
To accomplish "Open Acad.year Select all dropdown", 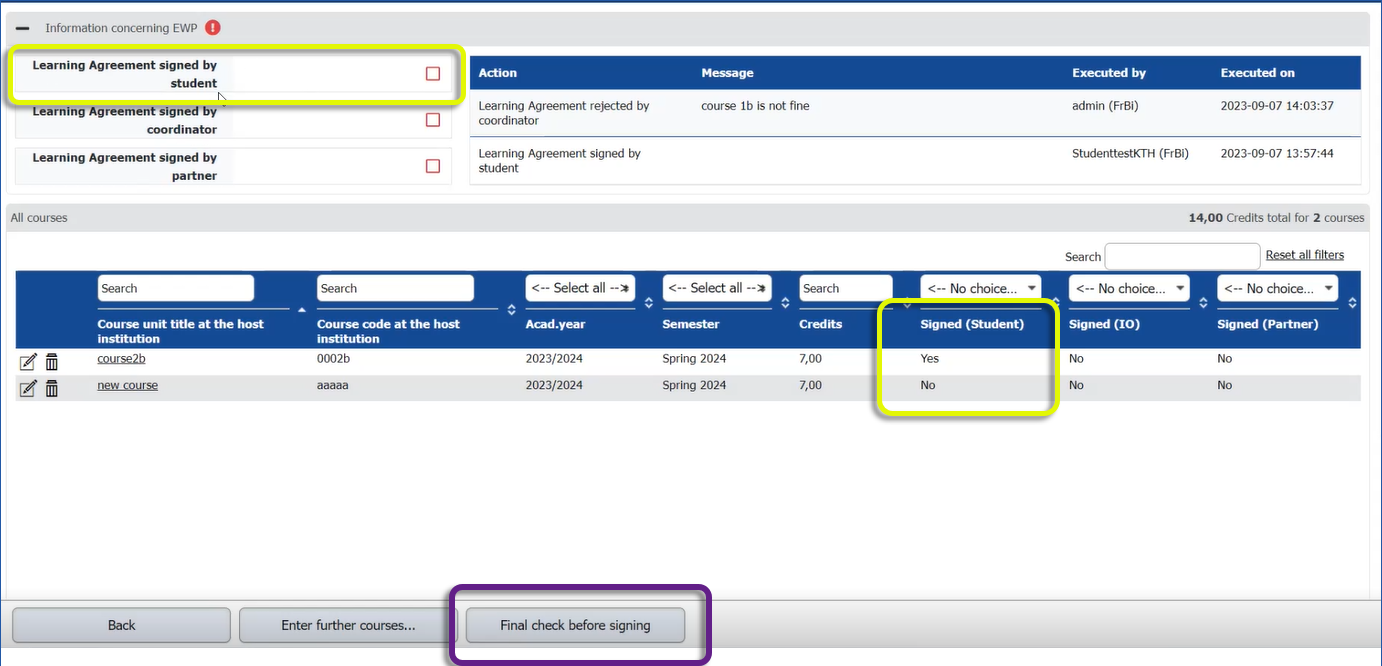I will 580,288.
